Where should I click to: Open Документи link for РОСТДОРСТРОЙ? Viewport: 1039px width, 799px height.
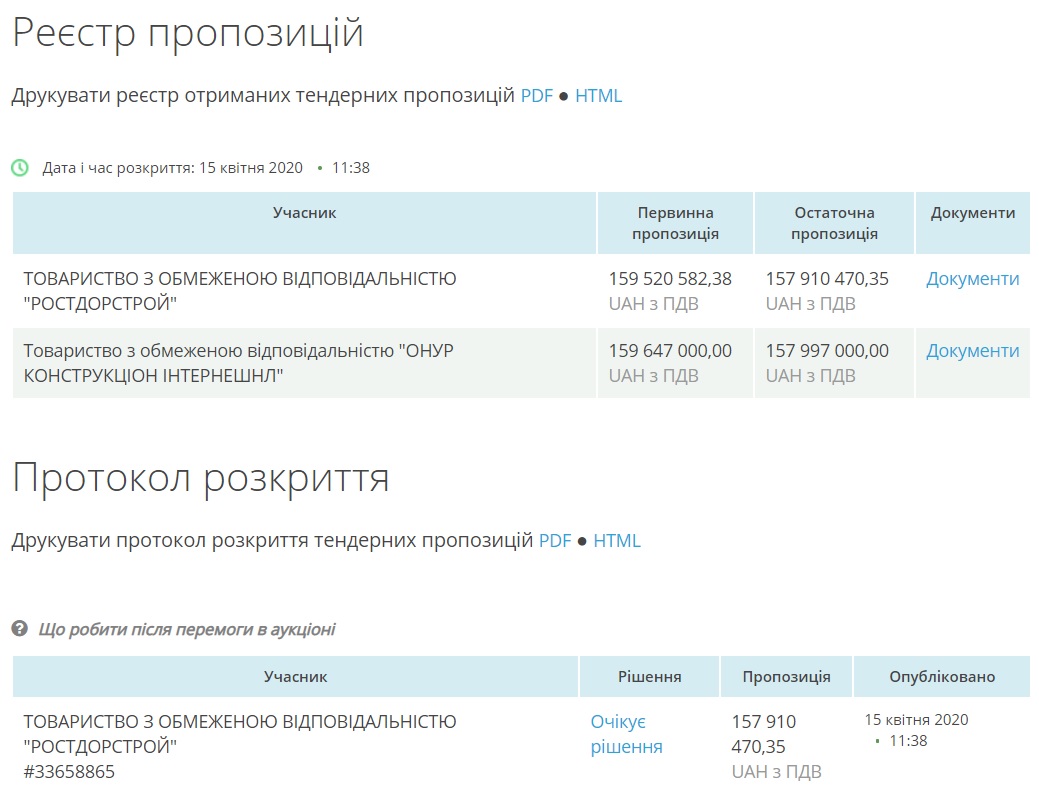[972, 279]
